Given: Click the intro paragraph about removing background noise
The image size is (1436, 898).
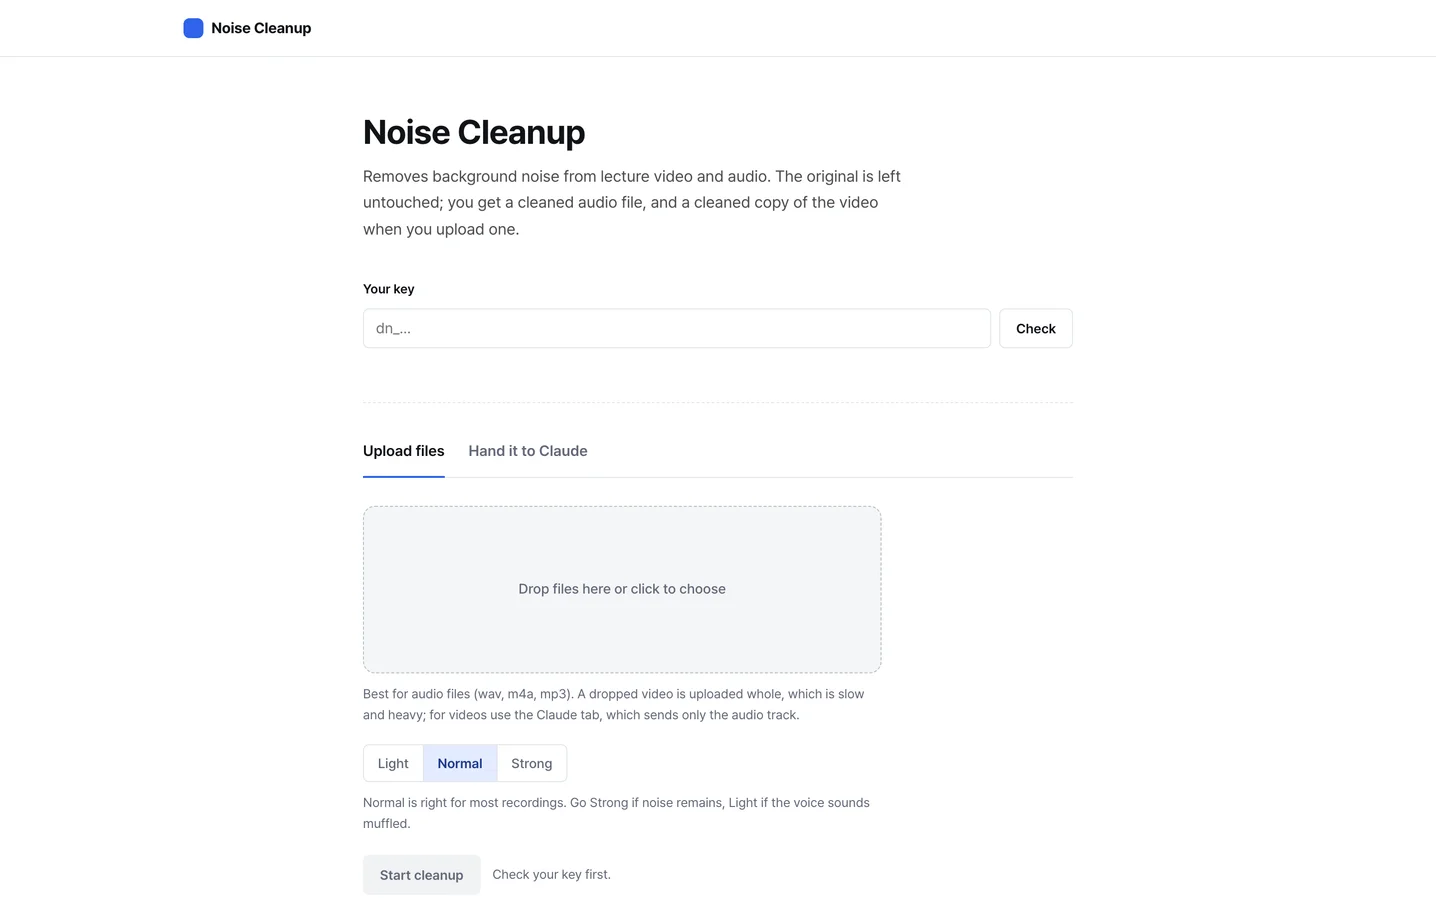Looking at the screenshot, I should point(632,202).
